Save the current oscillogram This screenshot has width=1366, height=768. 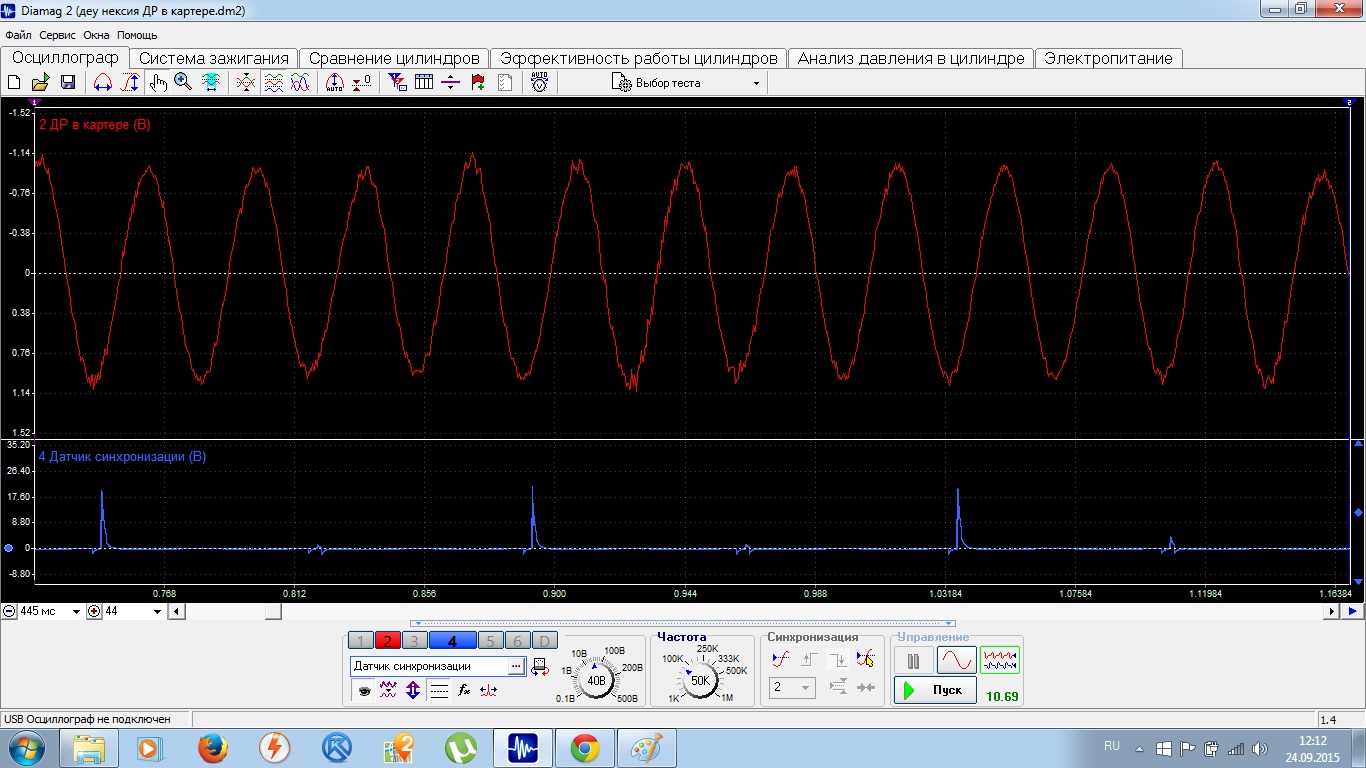[68, 83]
